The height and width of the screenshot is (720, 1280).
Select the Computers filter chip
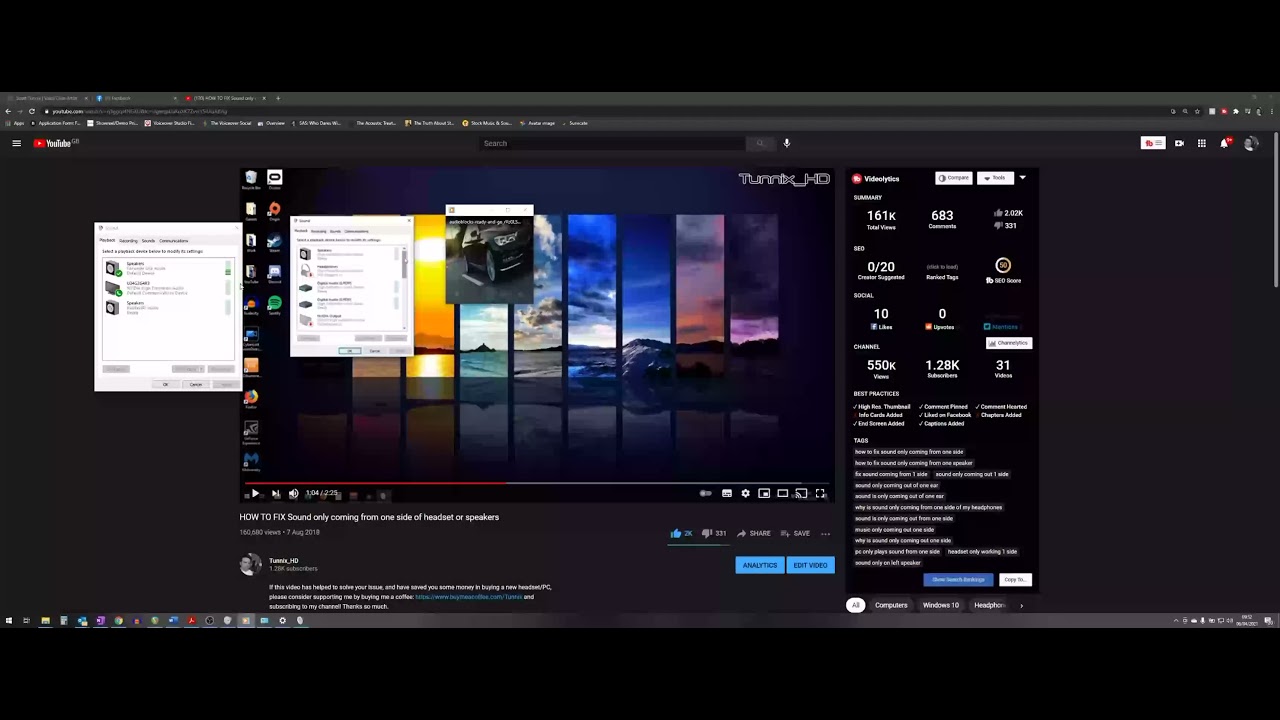point(891,605)
